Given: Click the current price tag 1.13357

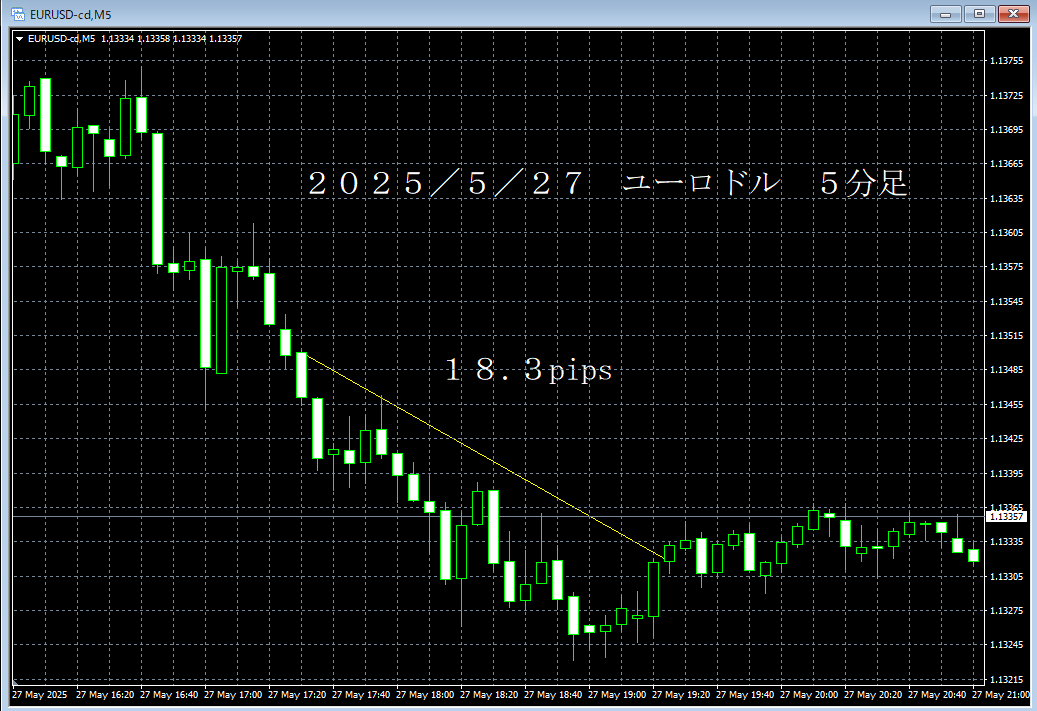Looking at the screenshot, I should (1006, 517).
